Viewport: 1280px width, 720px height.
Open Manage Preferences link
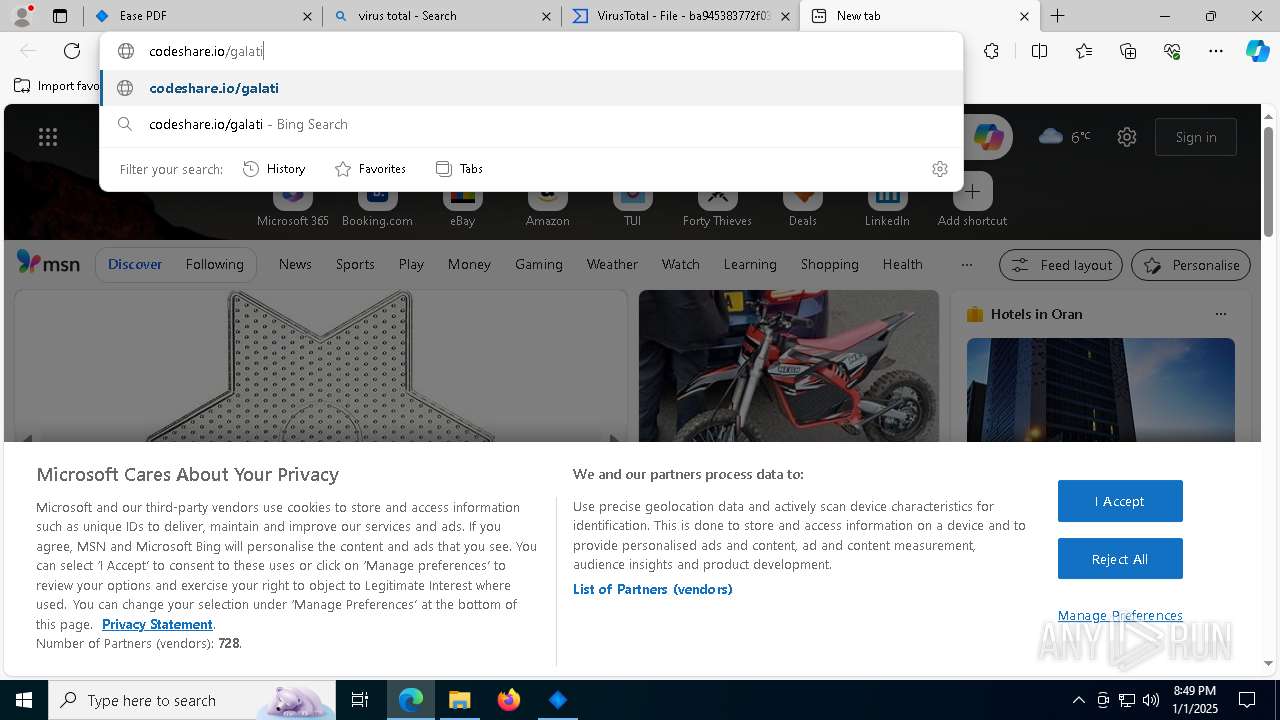[x=1120, y=615]
